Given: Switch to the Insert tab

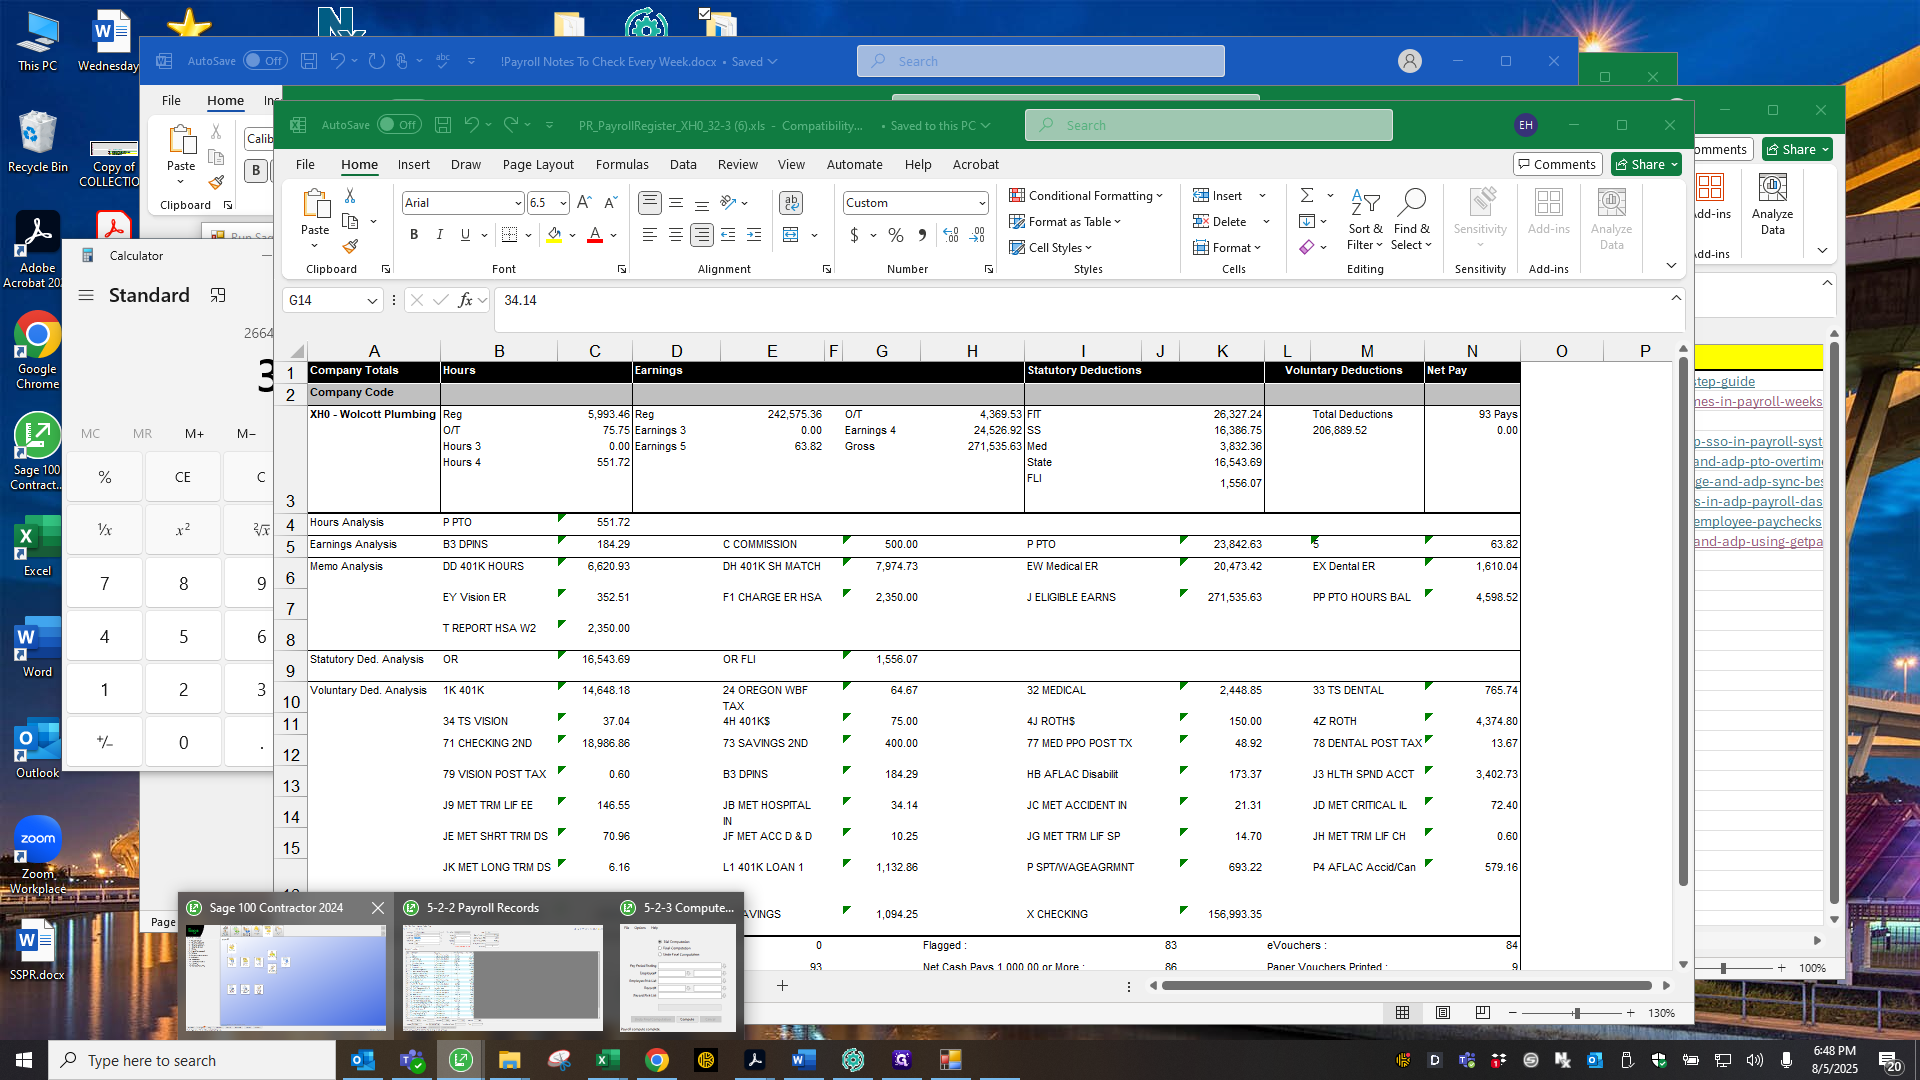Looking at the screenshot, I should pyautogui.click(x=413, y=164).
